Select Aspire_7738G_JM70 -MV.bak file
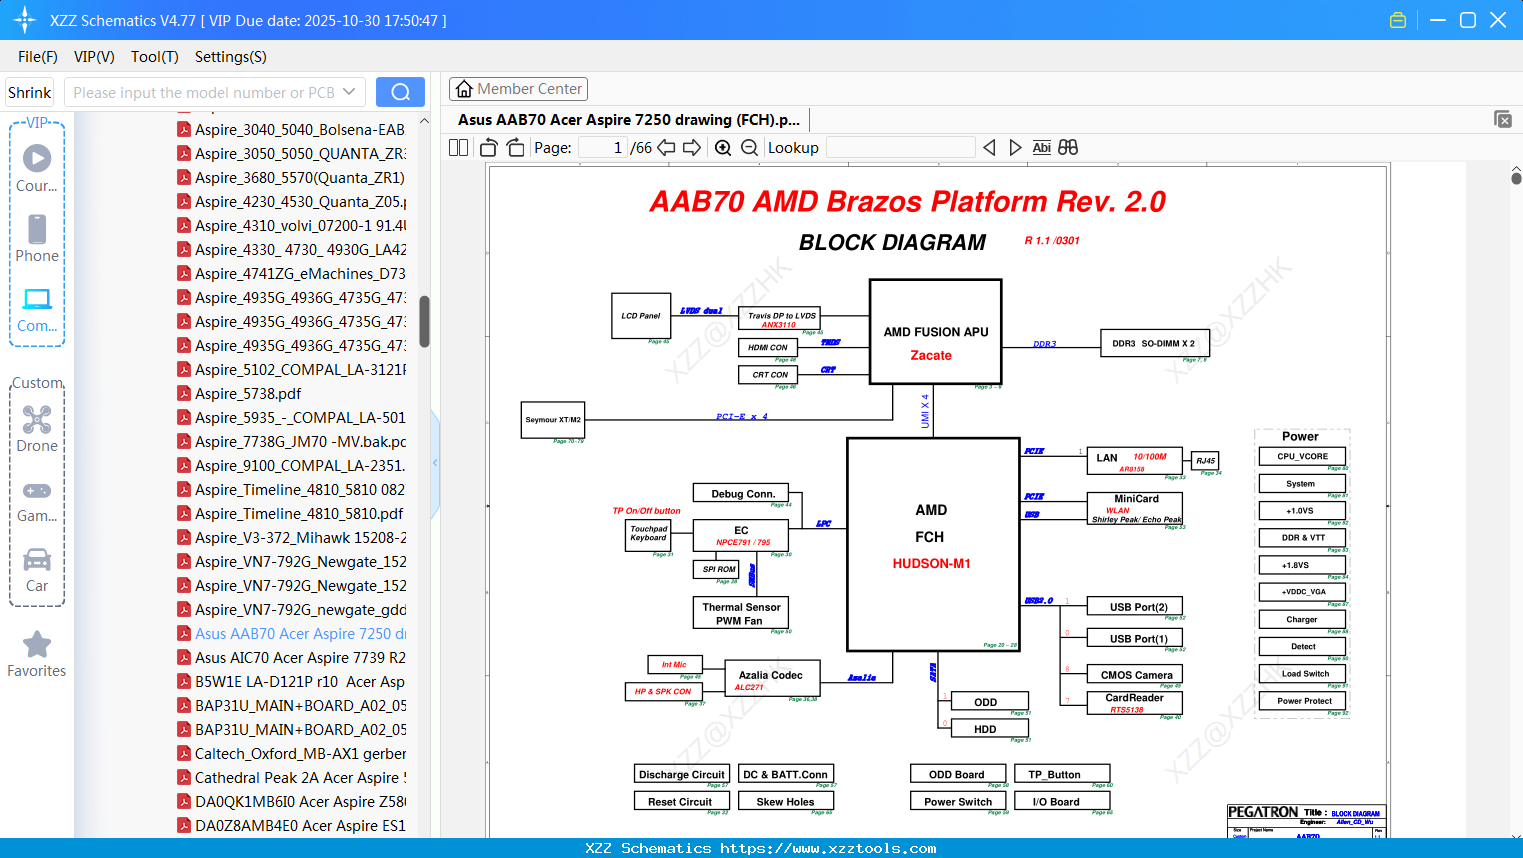Viewport: 1523px width, 858px height. point(291,441)
